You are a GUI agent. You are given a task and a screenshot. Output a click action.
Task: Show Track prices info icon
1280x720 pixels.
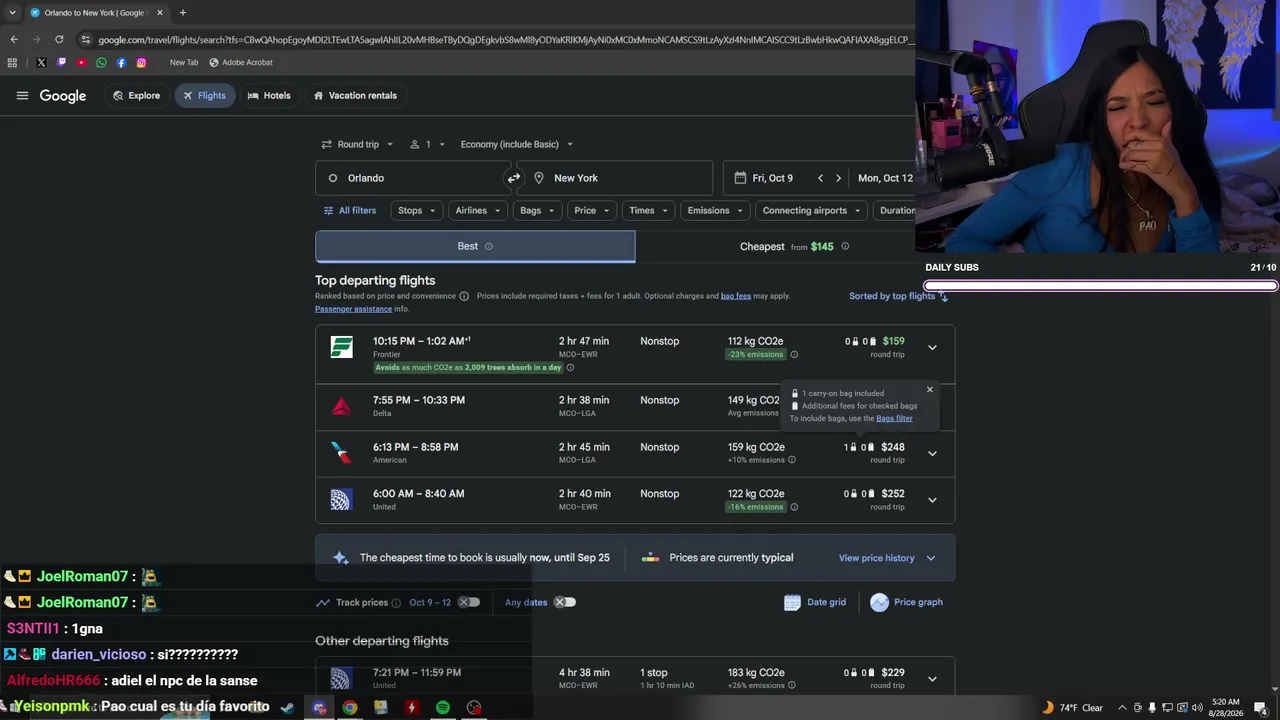396,603
